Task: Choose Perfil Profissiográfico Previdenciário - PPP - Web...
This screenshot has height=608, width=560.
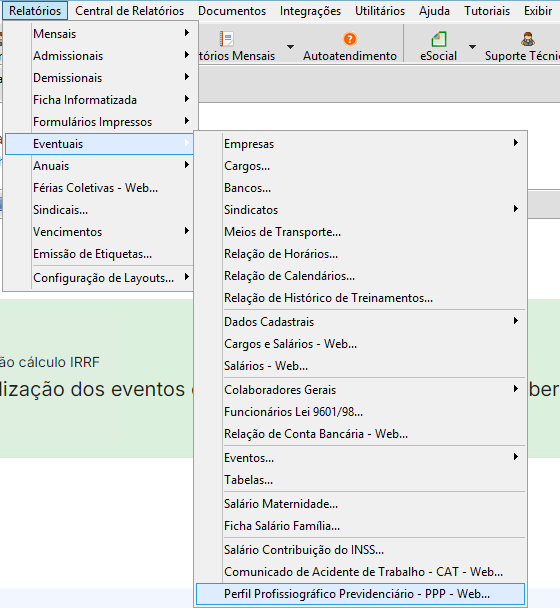Action: coord(360,594)
